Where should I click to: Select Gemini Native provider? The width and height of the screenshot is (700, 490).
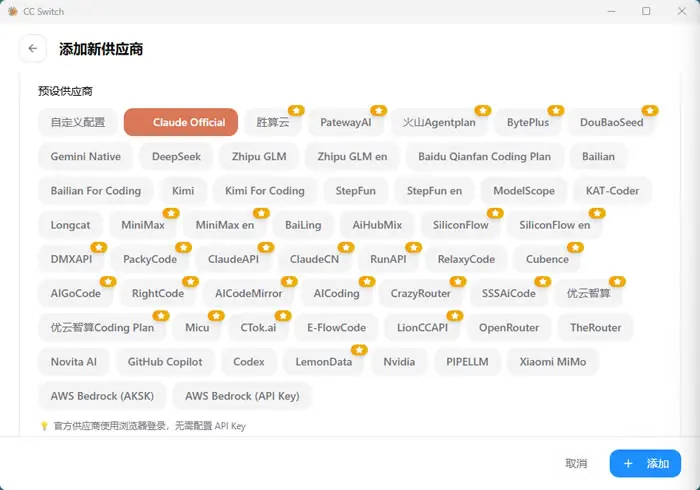click(x=85, y=157)
